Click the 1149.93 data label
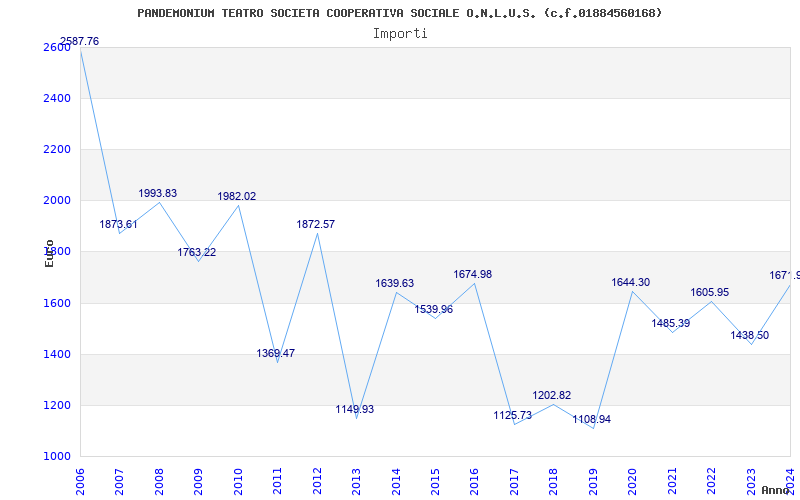This screenshot has height=500, width=800. pyautogui.click(x=355, y=409)
